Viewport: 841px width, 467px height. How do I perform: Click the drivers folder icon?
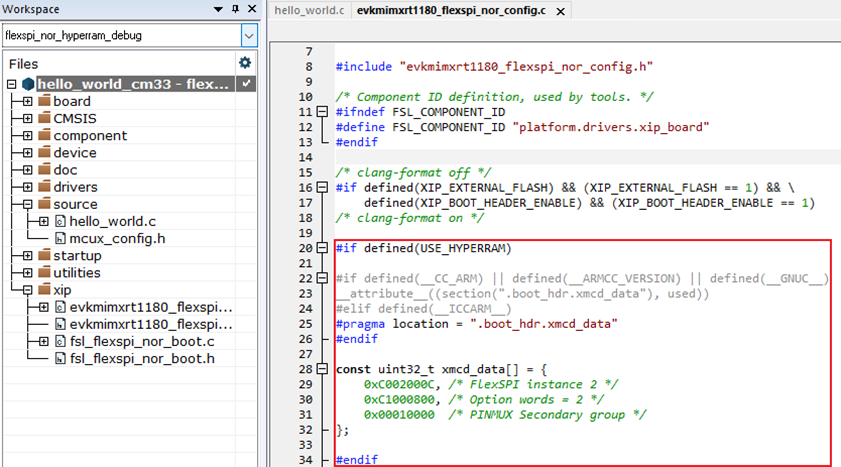[x=44, y=187]
